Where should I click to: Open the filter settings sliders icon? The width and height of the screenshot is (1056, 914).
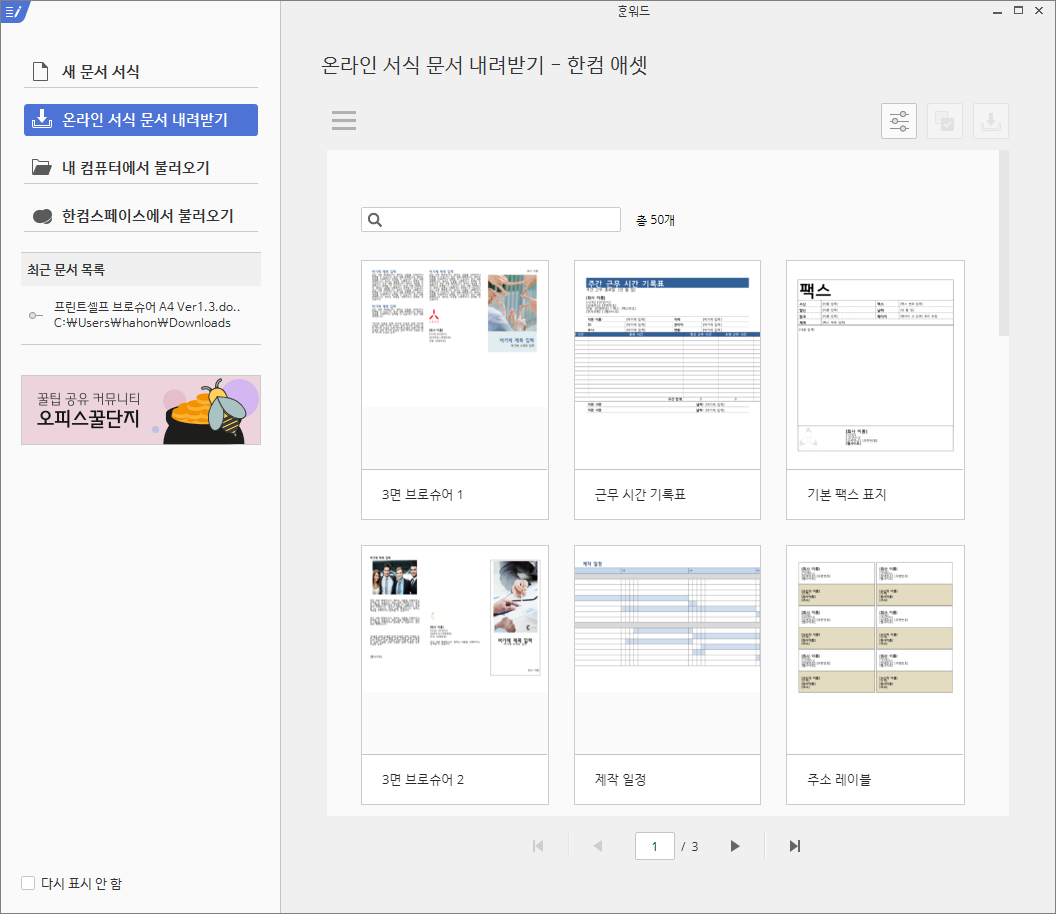click(898, 121)
